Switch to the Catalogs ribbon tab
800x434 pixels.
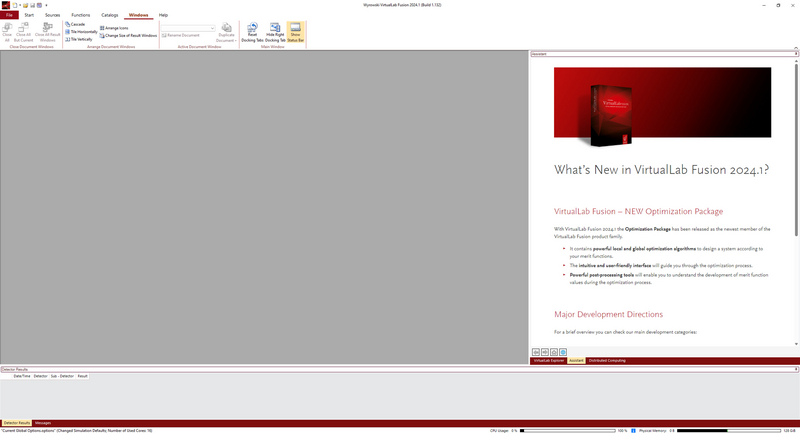(x=110, y=15)
